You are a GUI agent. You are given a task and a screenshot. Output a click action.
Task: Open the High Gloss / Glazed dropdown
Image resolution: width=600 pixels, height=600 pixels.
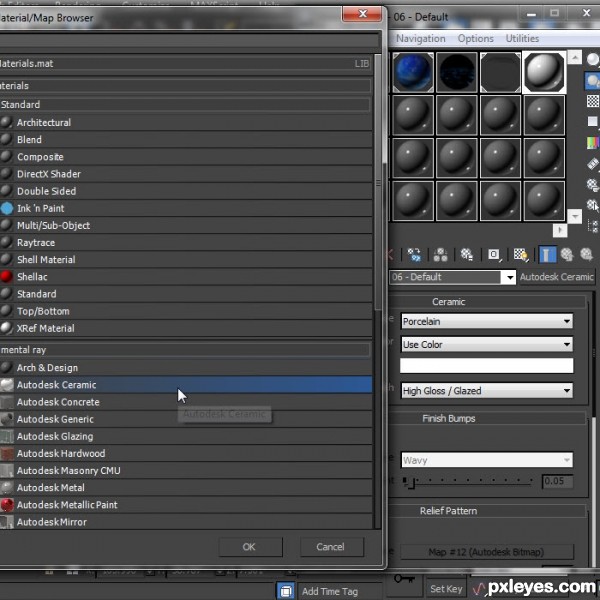487,391
